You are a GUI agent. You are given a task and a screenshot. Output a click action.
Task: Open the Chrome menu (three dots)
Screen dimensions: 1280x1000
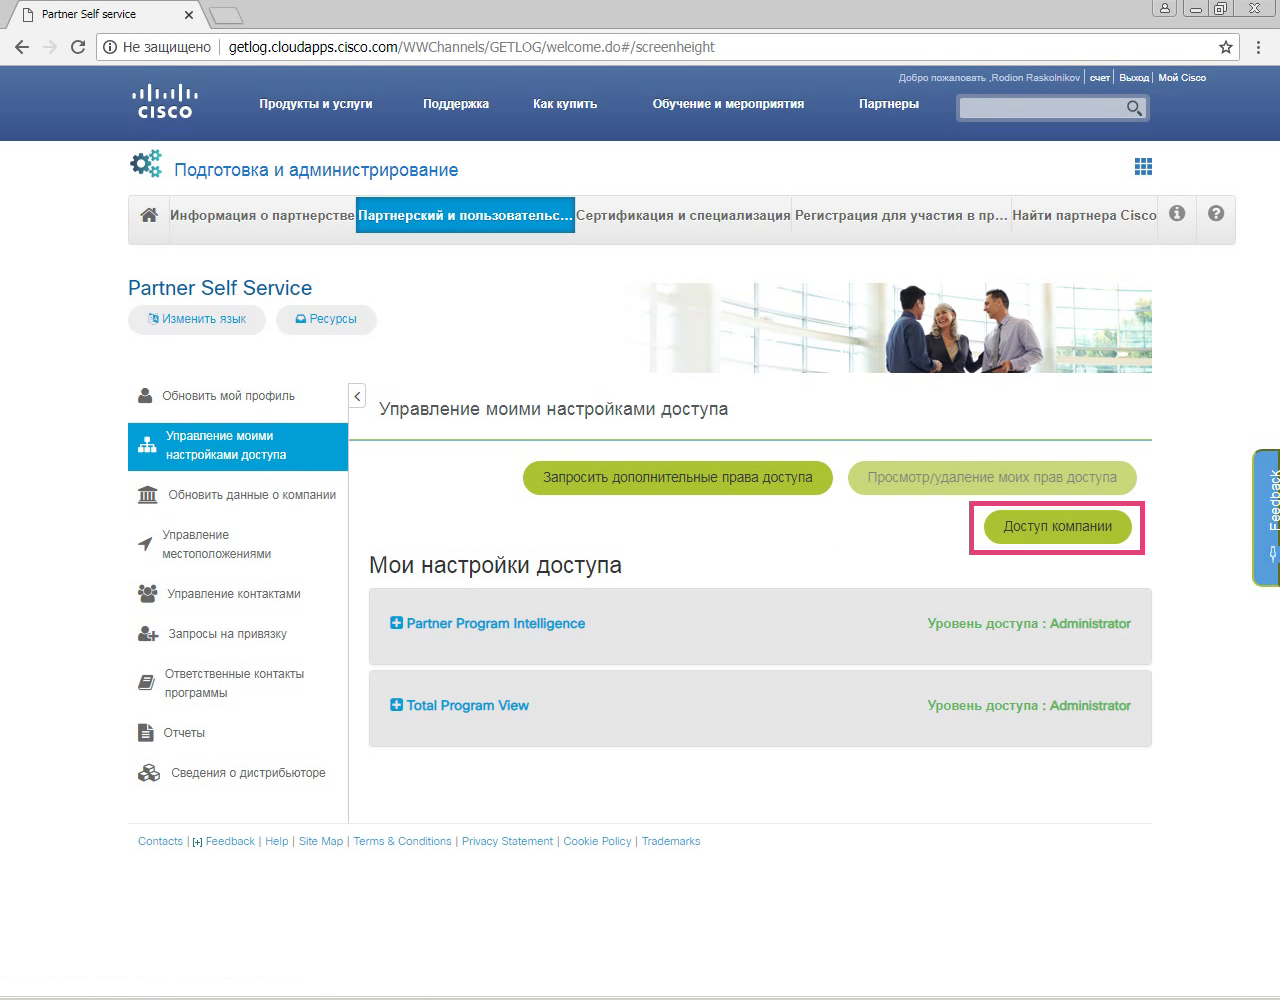(1258, 47)
